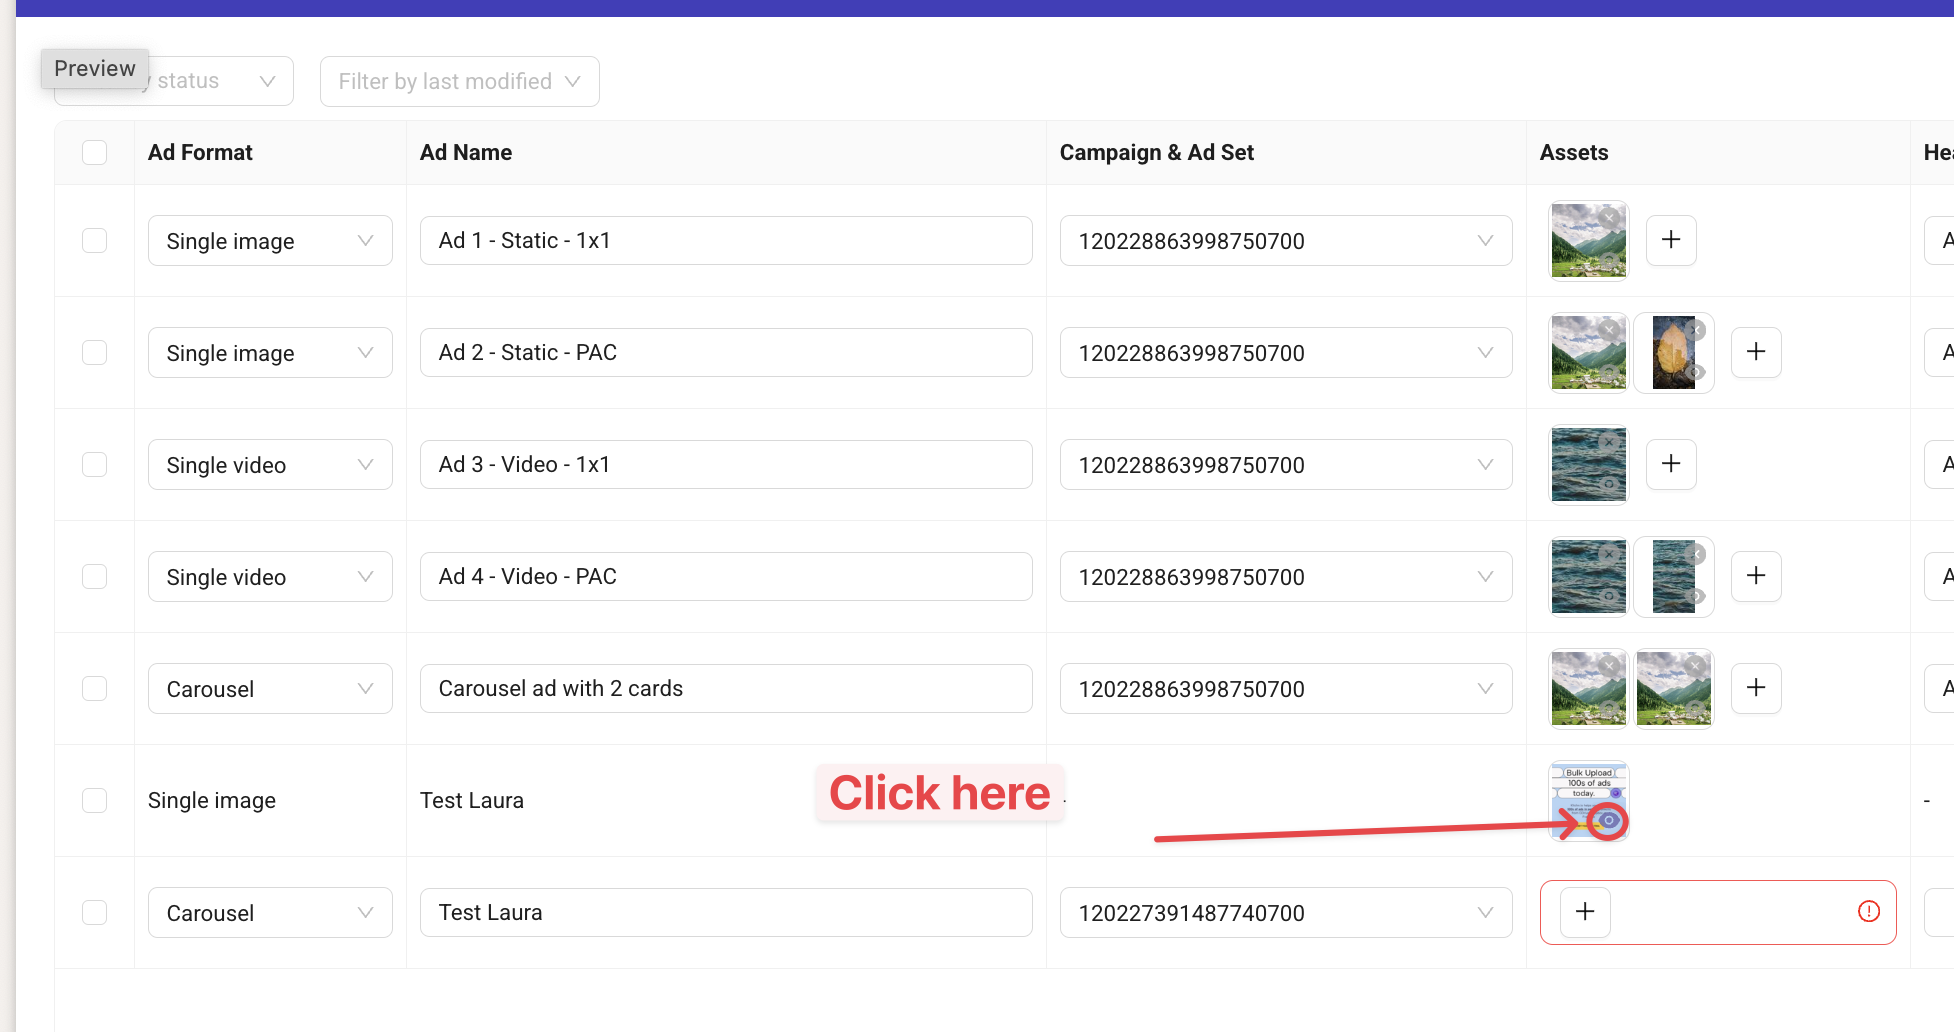The width and height of the screenshot is (1954, 1032).
Task: Edit the Carousel ad with 2 cards name field
Action: point(725,689)
